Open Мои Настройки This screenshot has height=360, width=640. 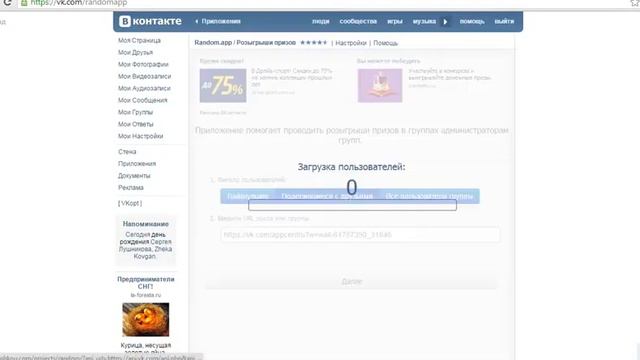140,136
